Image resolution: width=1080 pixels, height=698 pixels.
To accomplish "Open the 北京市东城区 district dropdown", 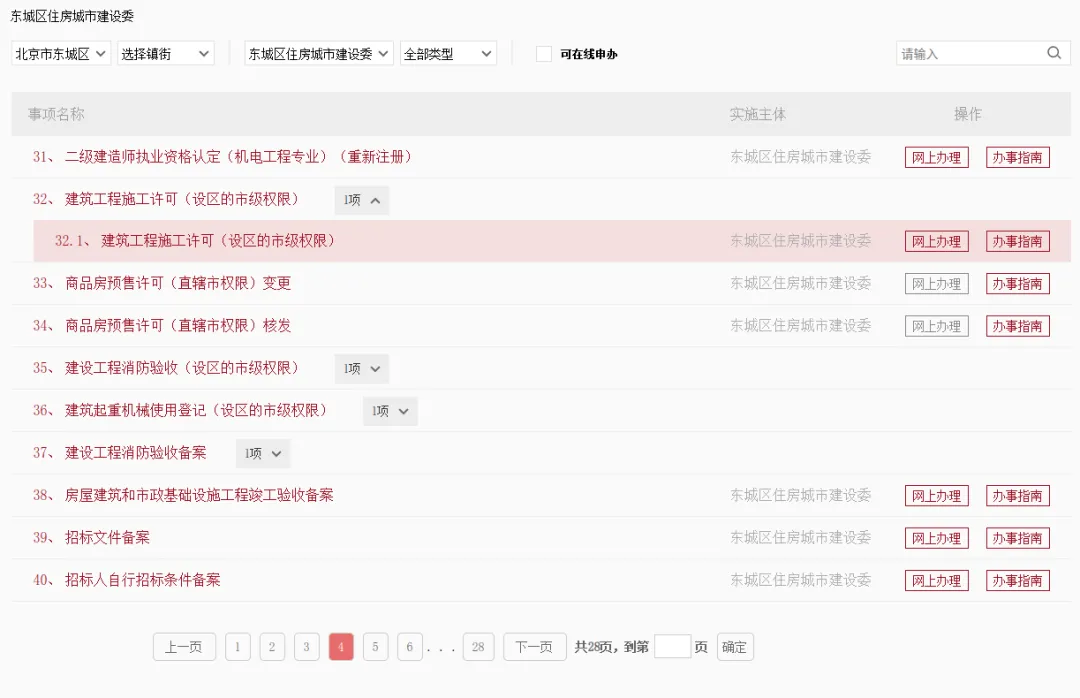I will click(x=61, y=54).
